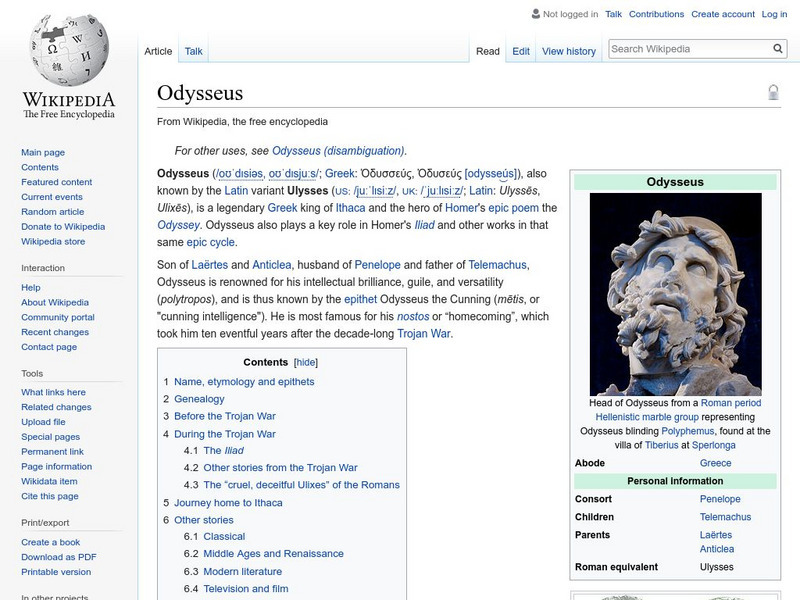Open the Odysseus statue head image
The image size is (800, 600).
[676, 294]
